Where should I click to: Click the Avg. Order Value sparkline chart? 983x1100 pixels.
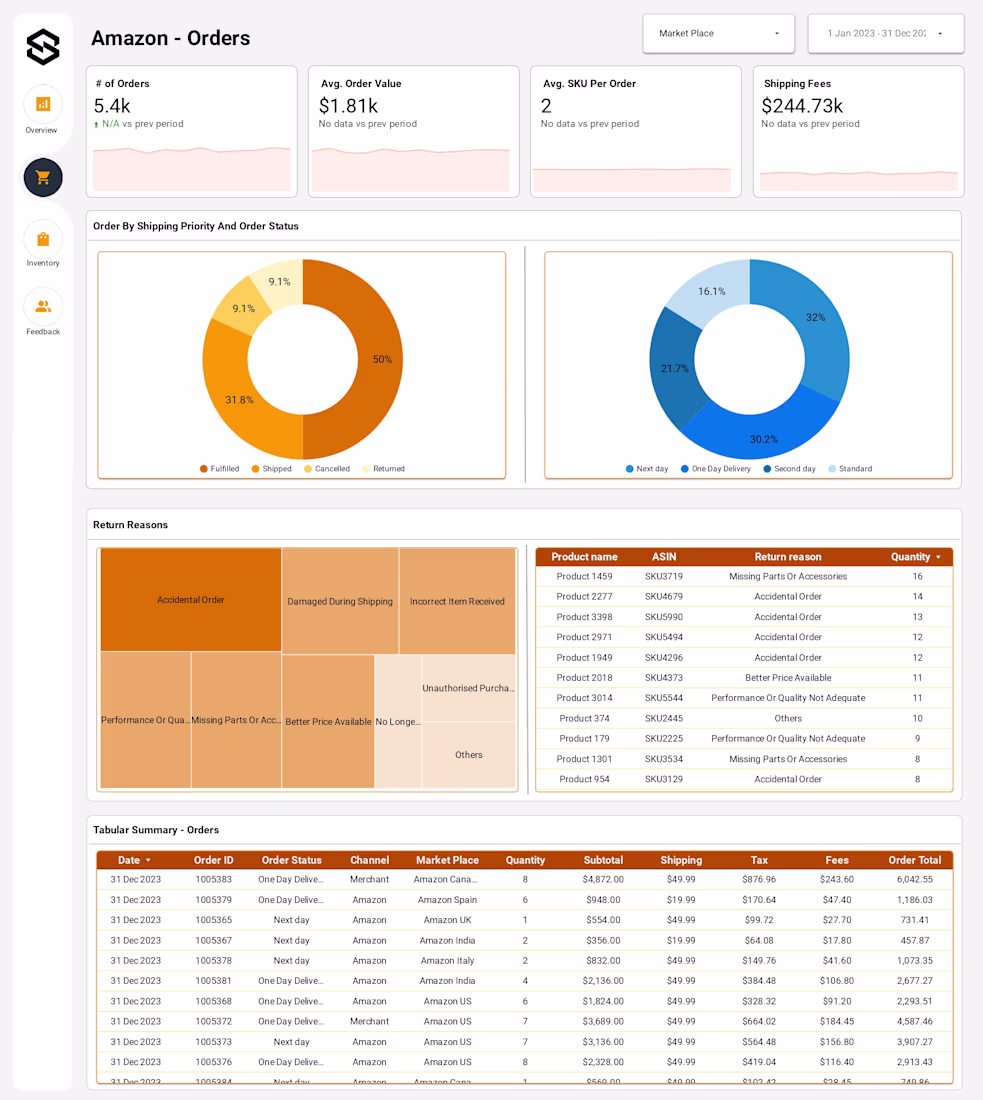click(410, 169)
